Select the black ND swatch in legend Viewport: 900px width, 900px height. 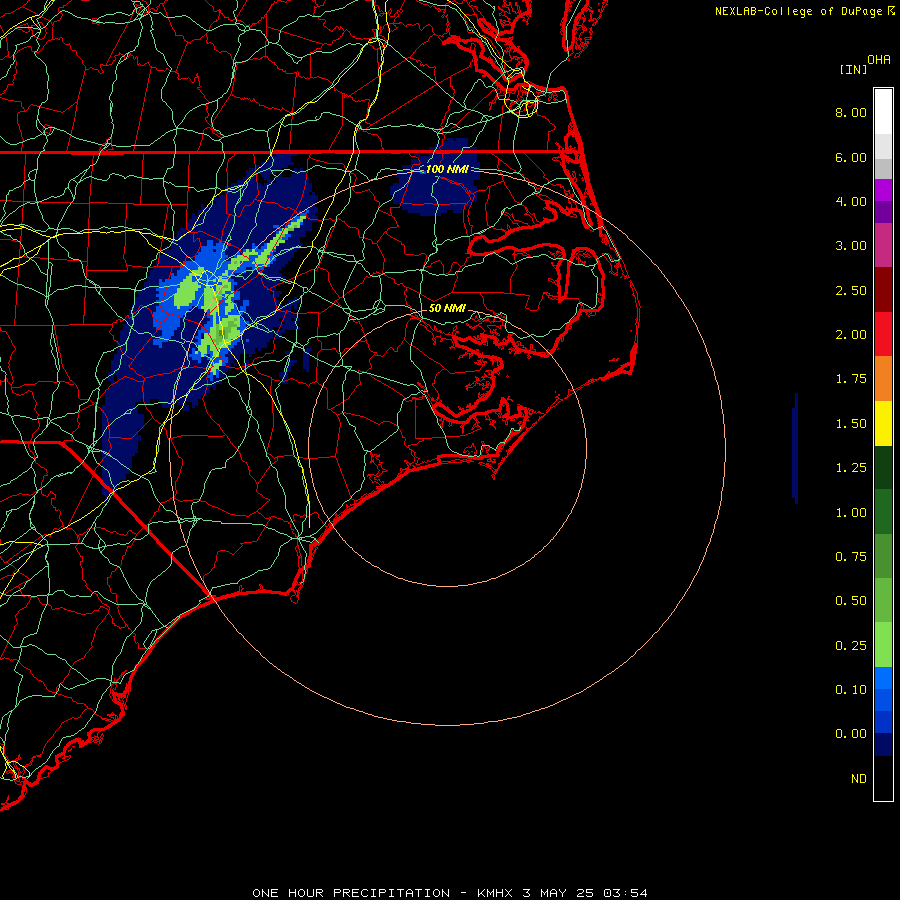tap(883, 778)
